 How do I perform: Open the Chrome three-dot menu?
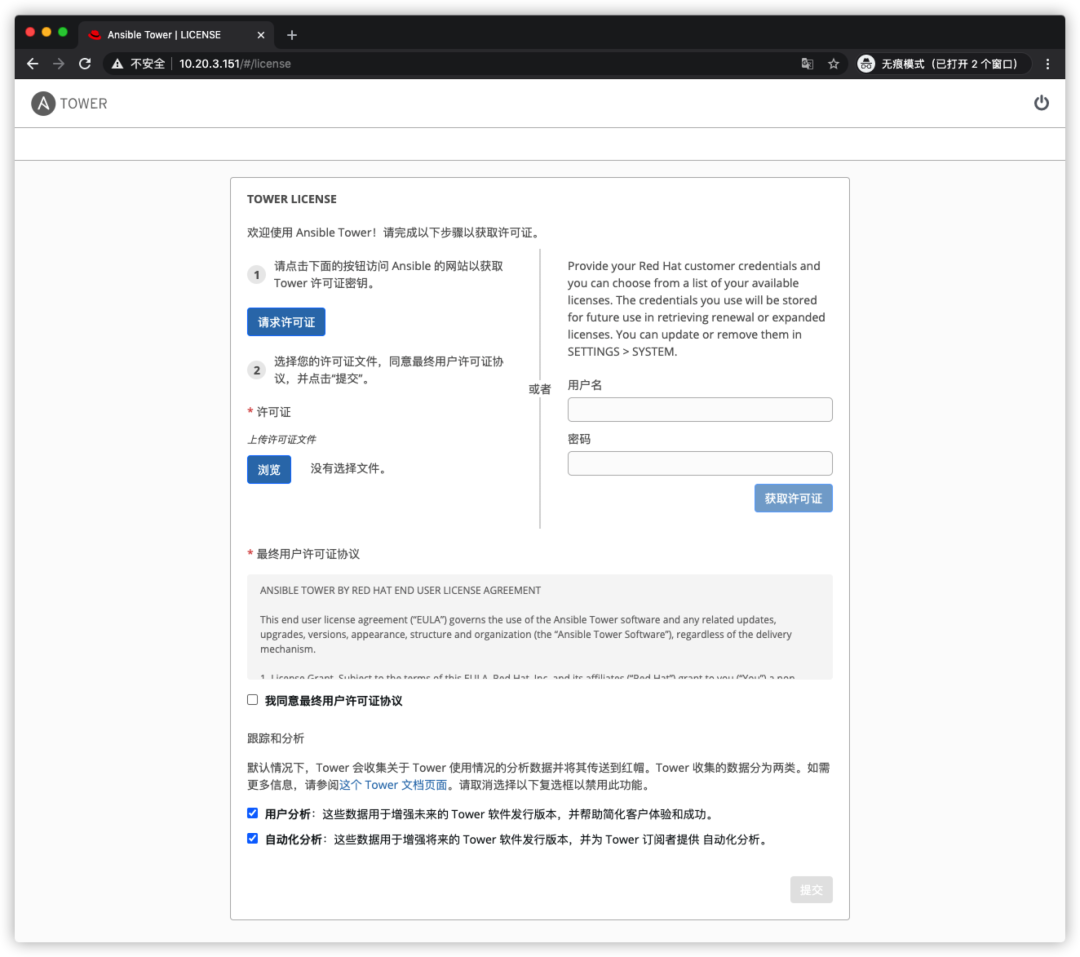pos(1047,62)
